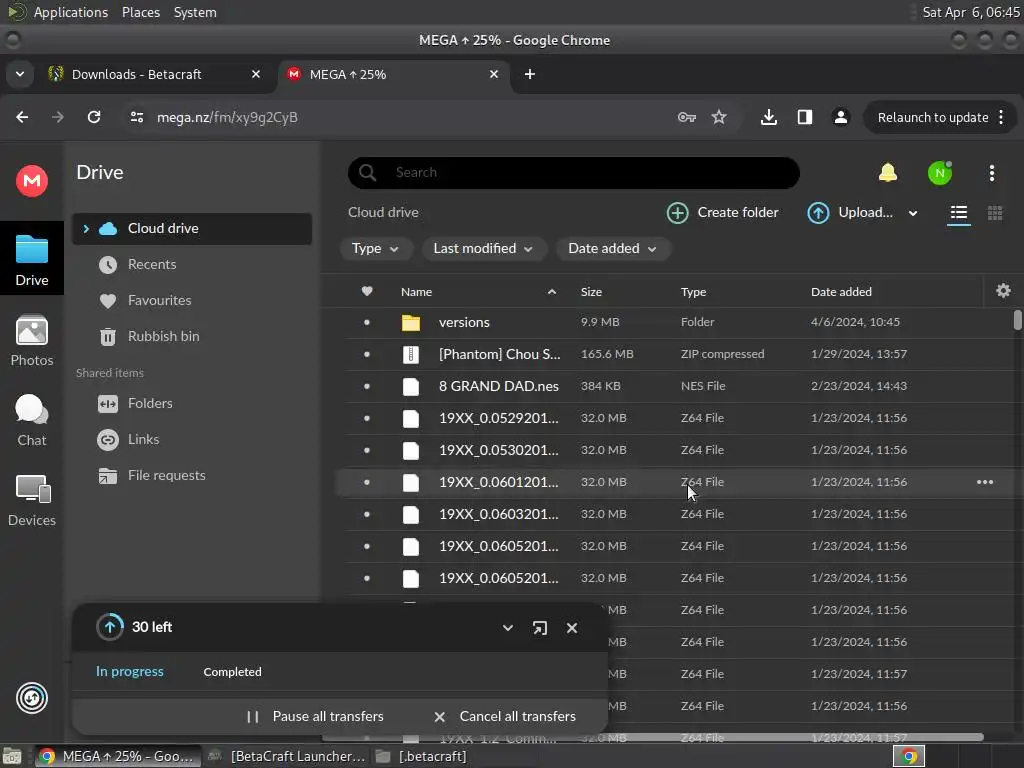Image resolution: width=1024 pixels, height=768 pixels.
Task: Collapse transfers widget with chevron
Action: coord(507,628)
